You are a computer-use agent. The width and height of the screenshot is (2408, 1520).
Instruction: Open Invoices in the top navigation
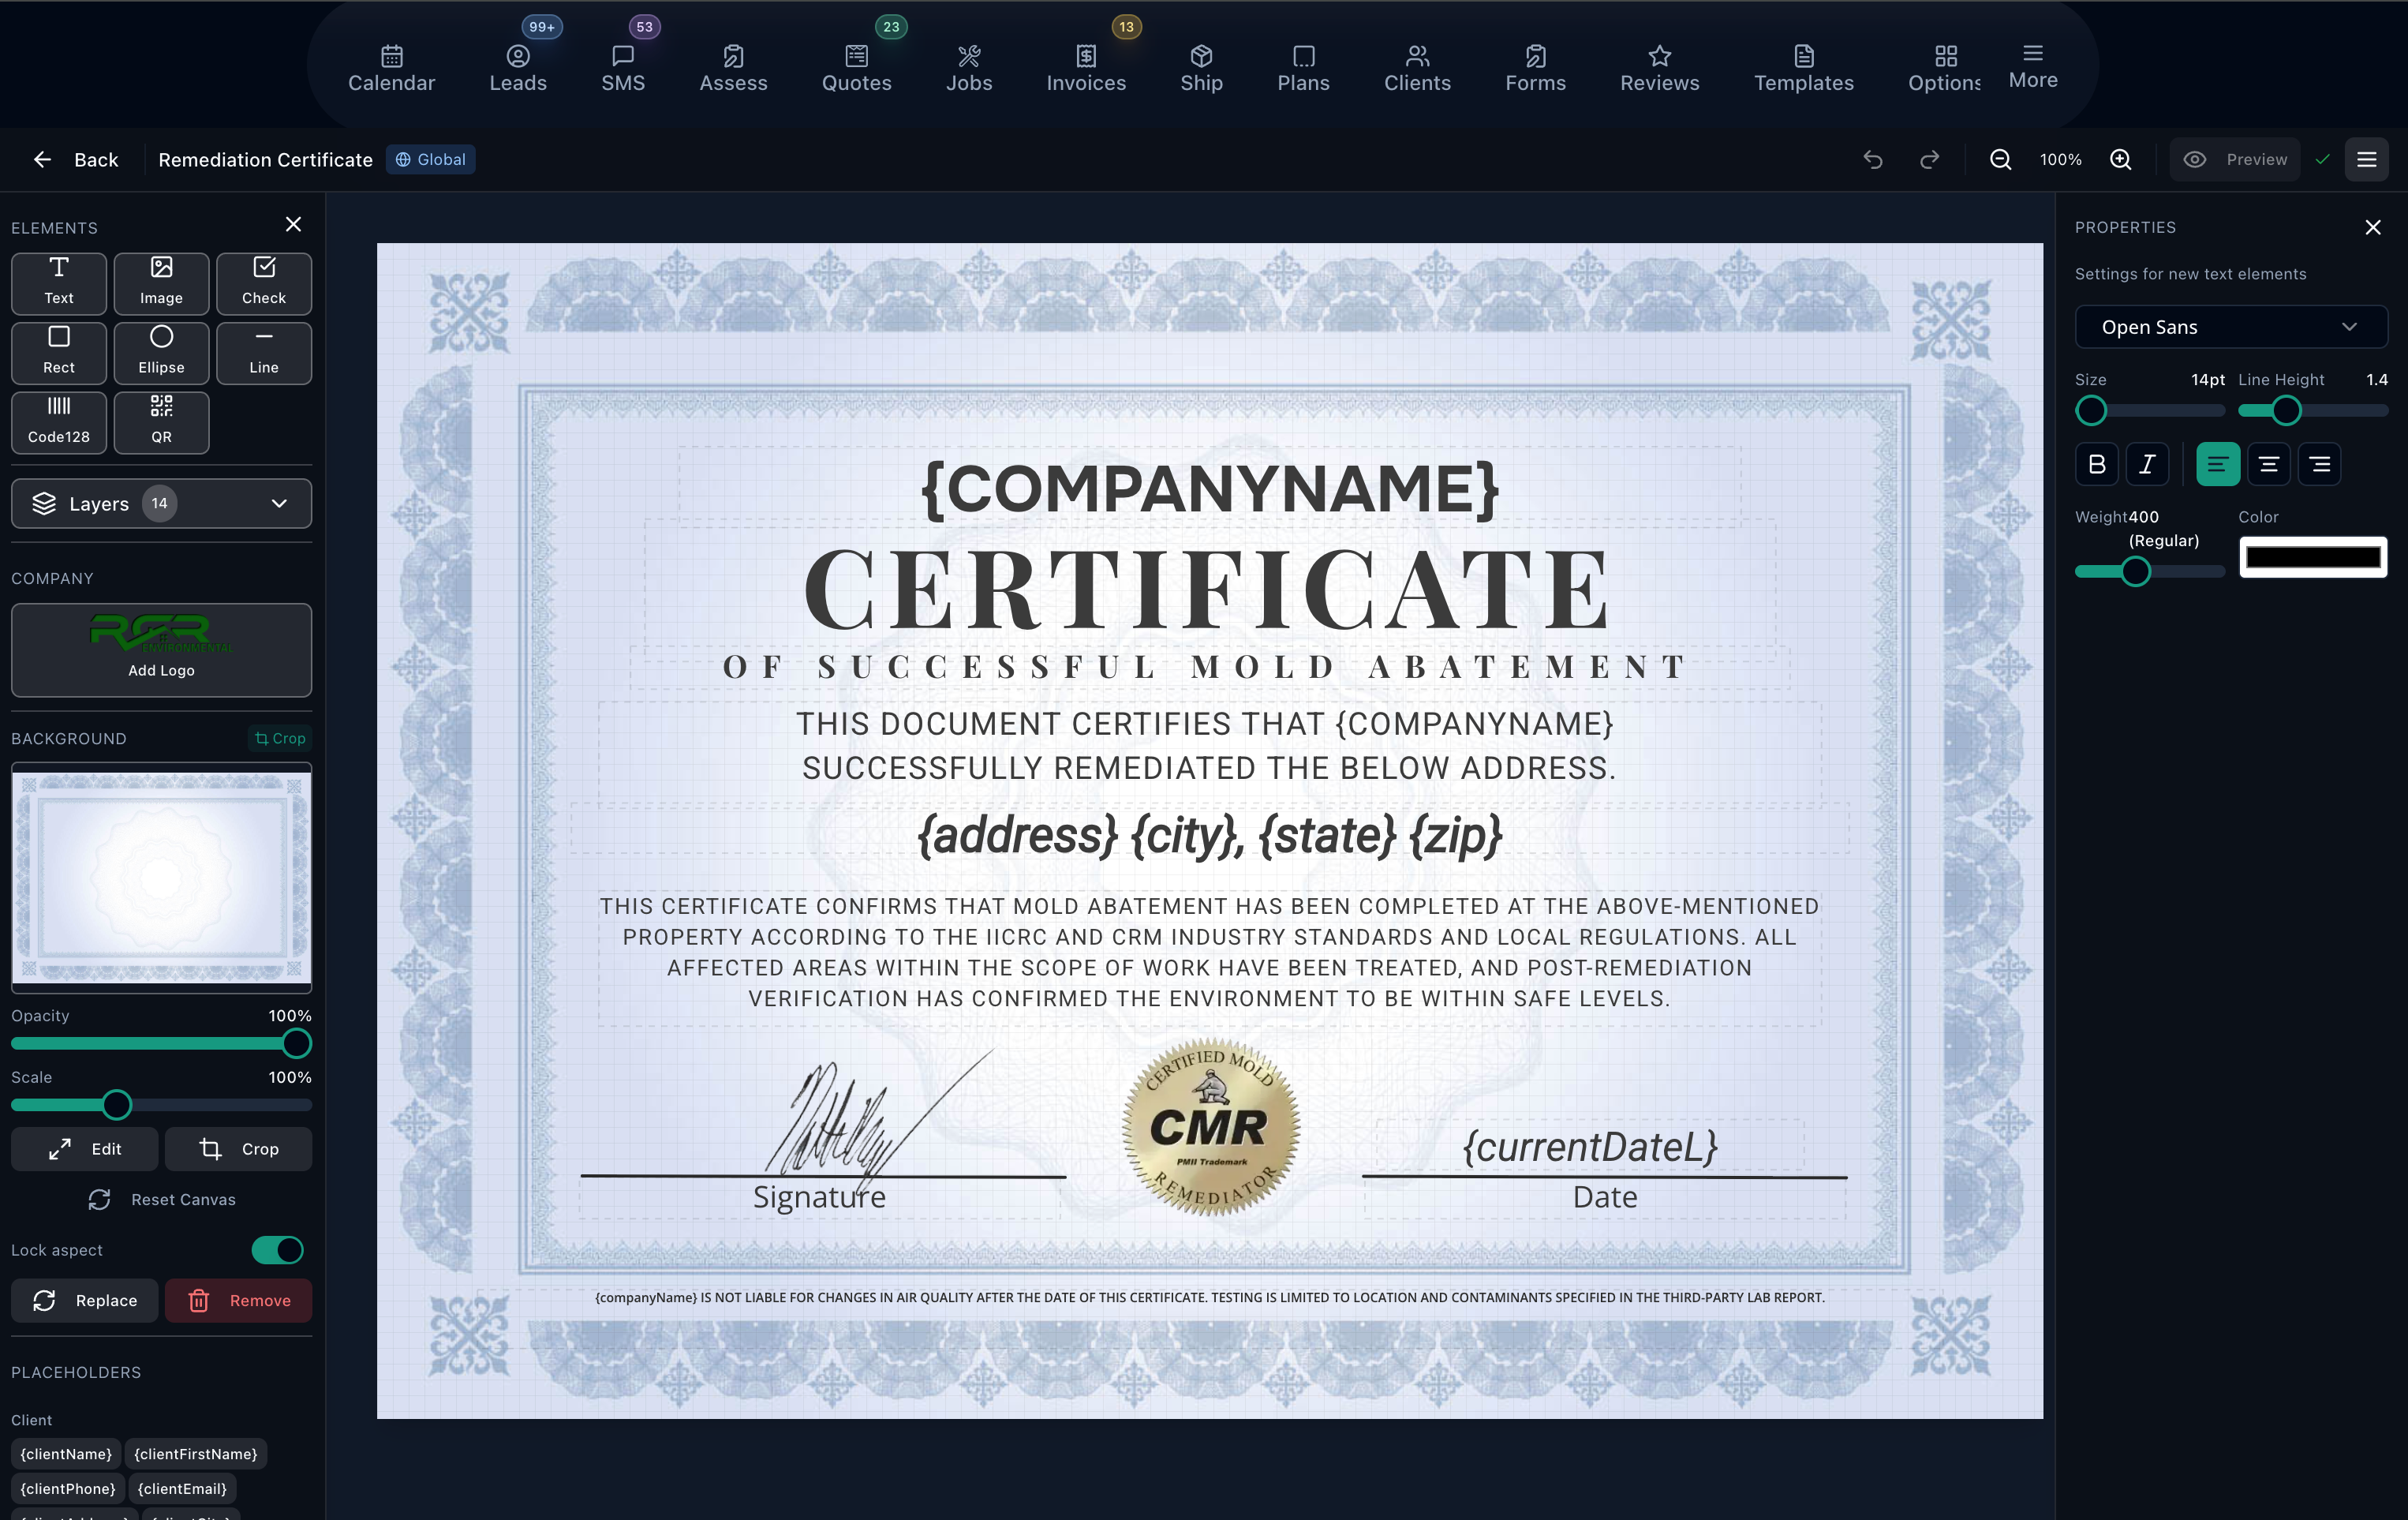(1086, 68)
